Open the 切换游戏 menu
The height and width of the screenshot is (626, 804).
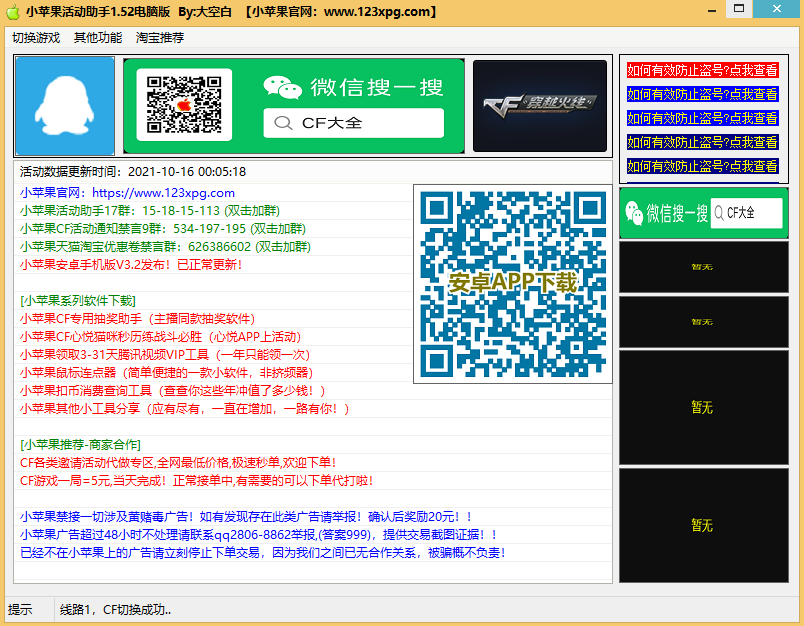[36, 37]
